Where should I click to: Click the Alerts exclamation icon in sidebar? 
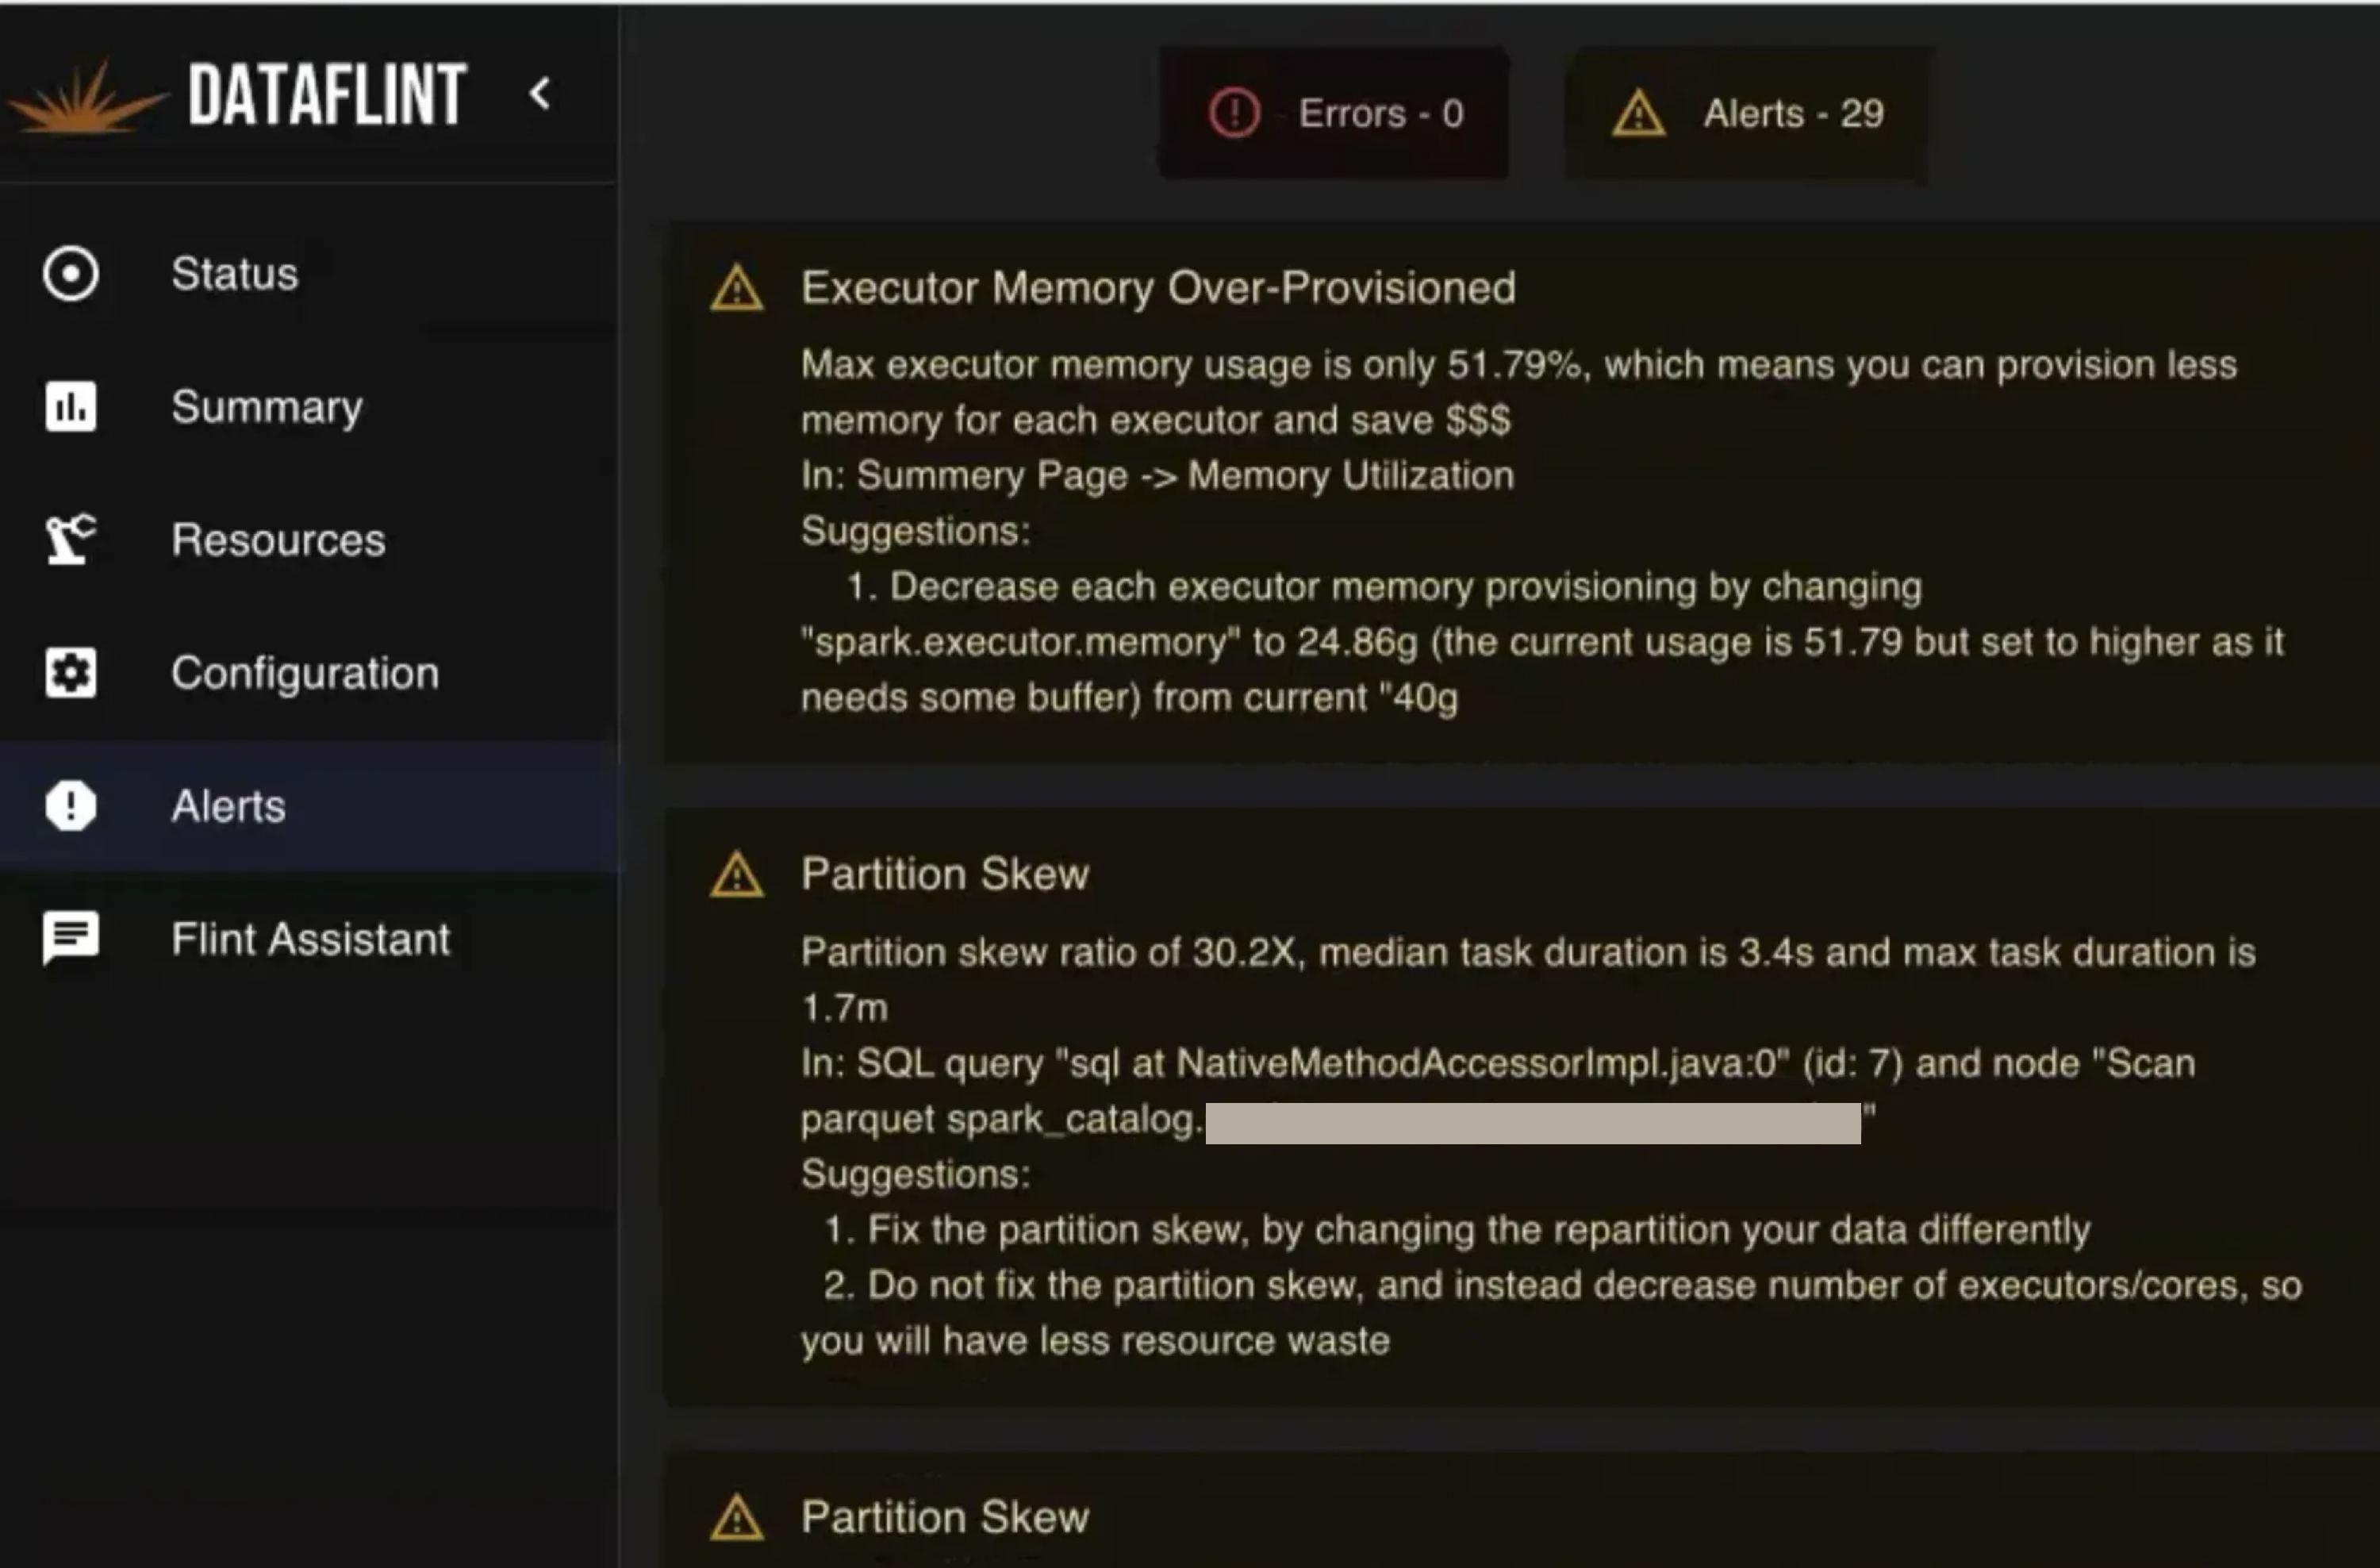(x=71, y=805)
